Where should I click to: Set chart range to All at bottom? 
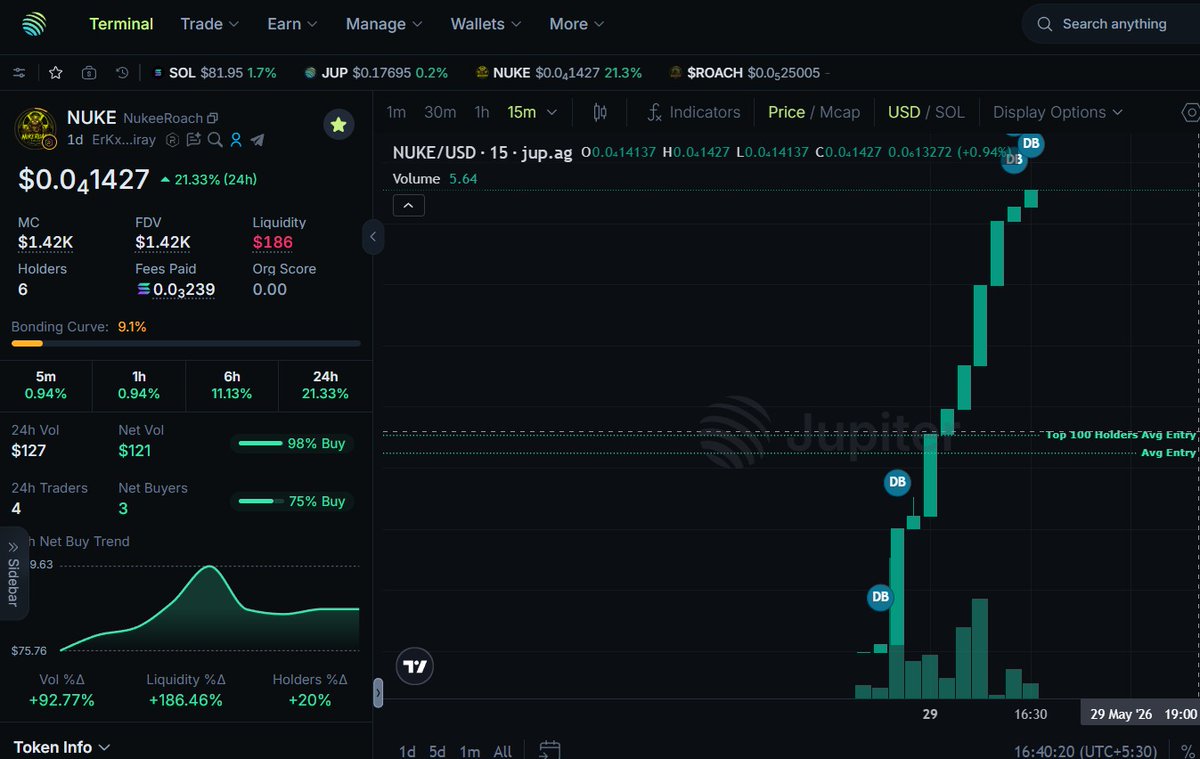click(503, 751)
